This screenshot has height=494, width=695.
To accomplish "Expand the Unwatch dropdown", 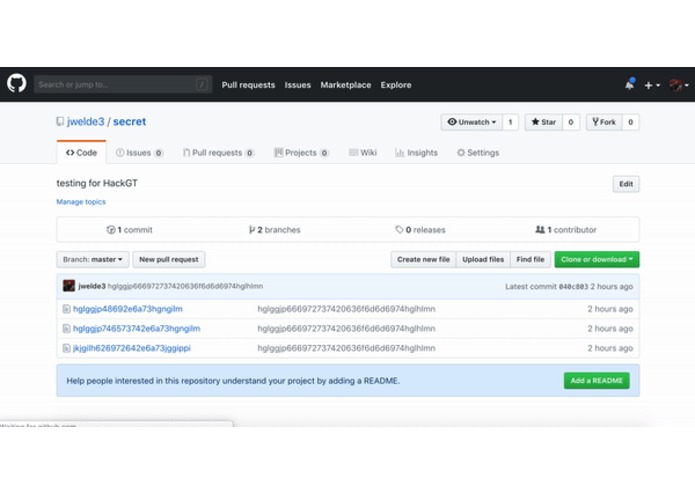I will [x=470, y=122].
